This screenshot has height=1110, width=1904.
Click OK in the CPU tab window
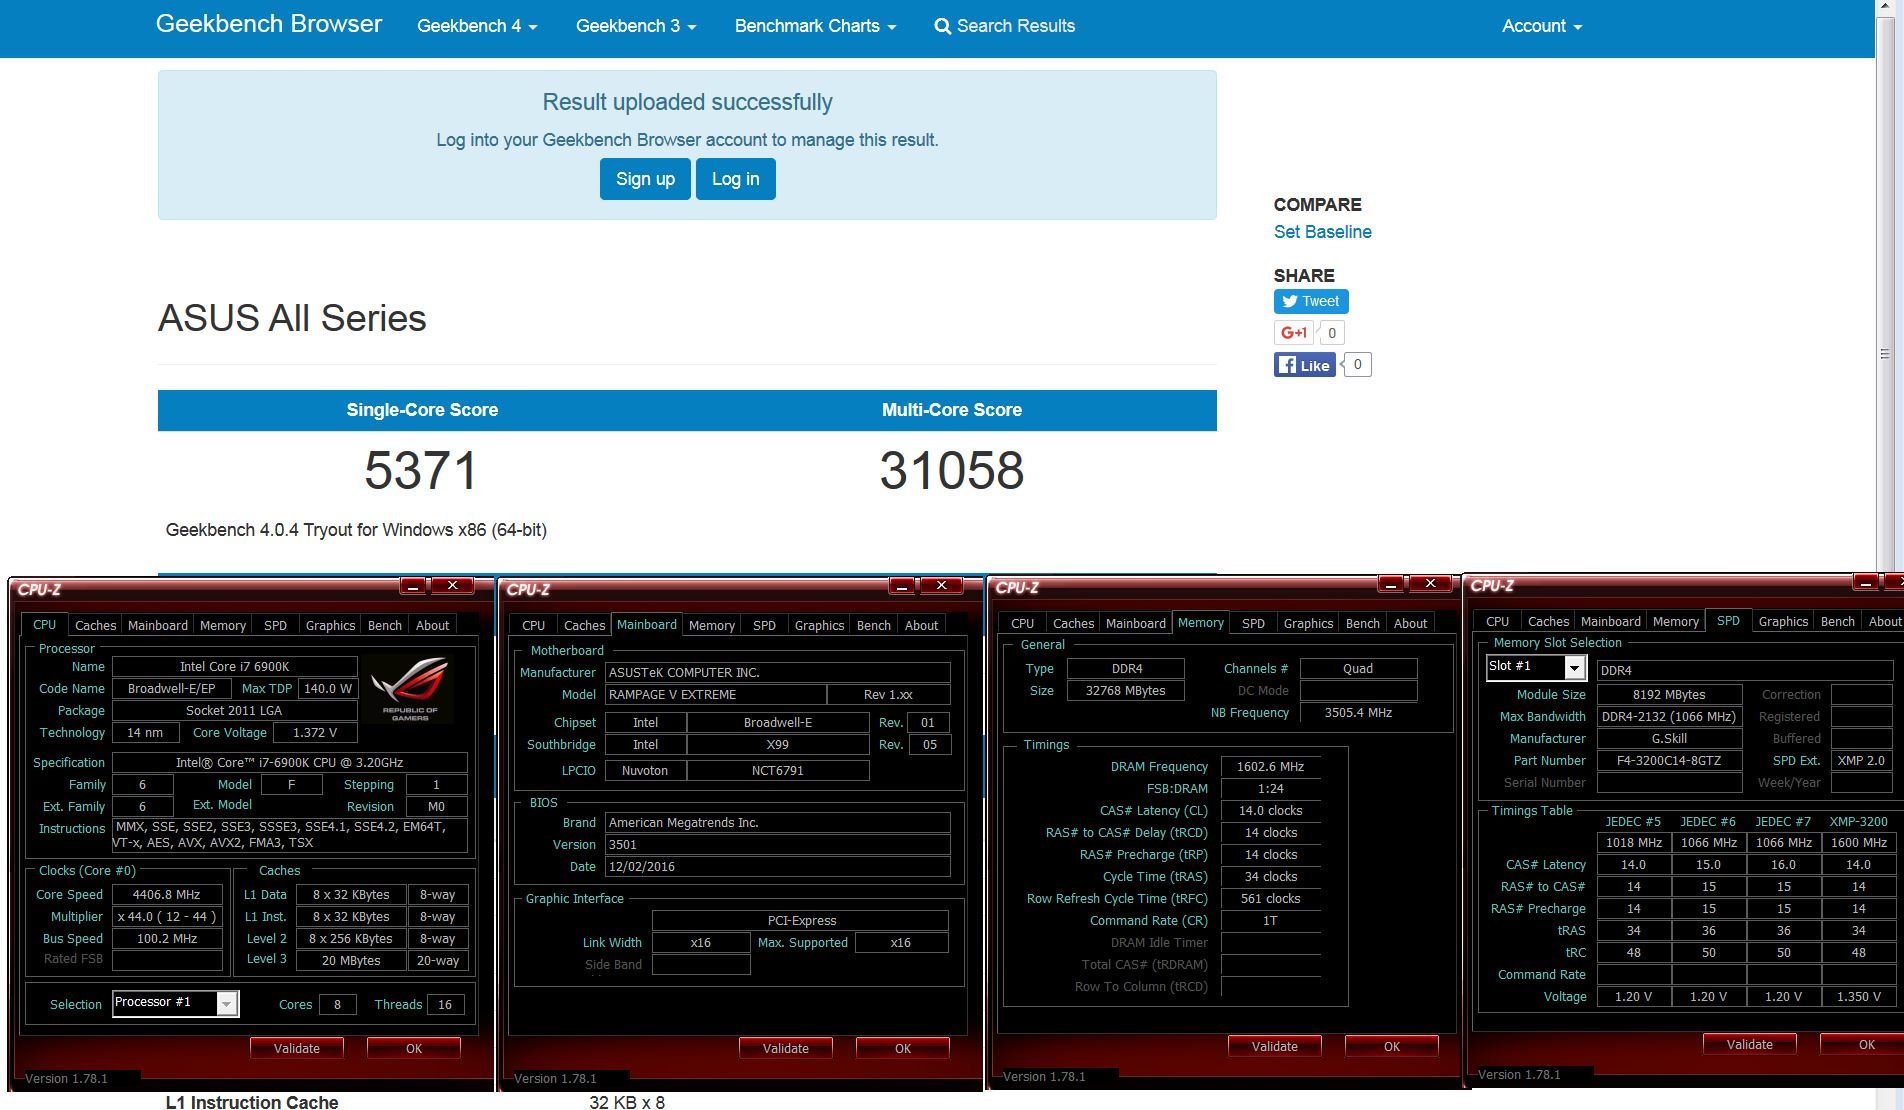[x=414, y=1048]
